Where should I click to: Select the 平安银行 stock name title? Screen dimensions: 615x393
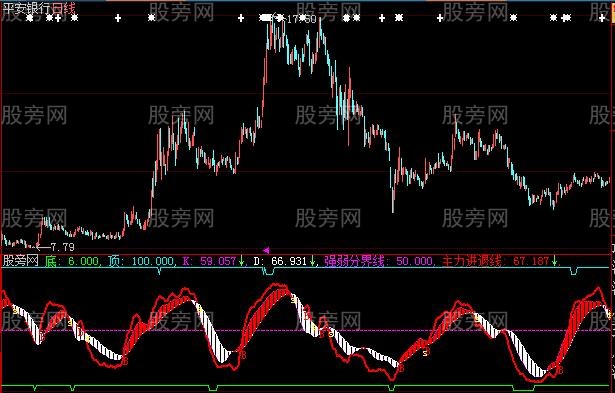tap(27, 8)
